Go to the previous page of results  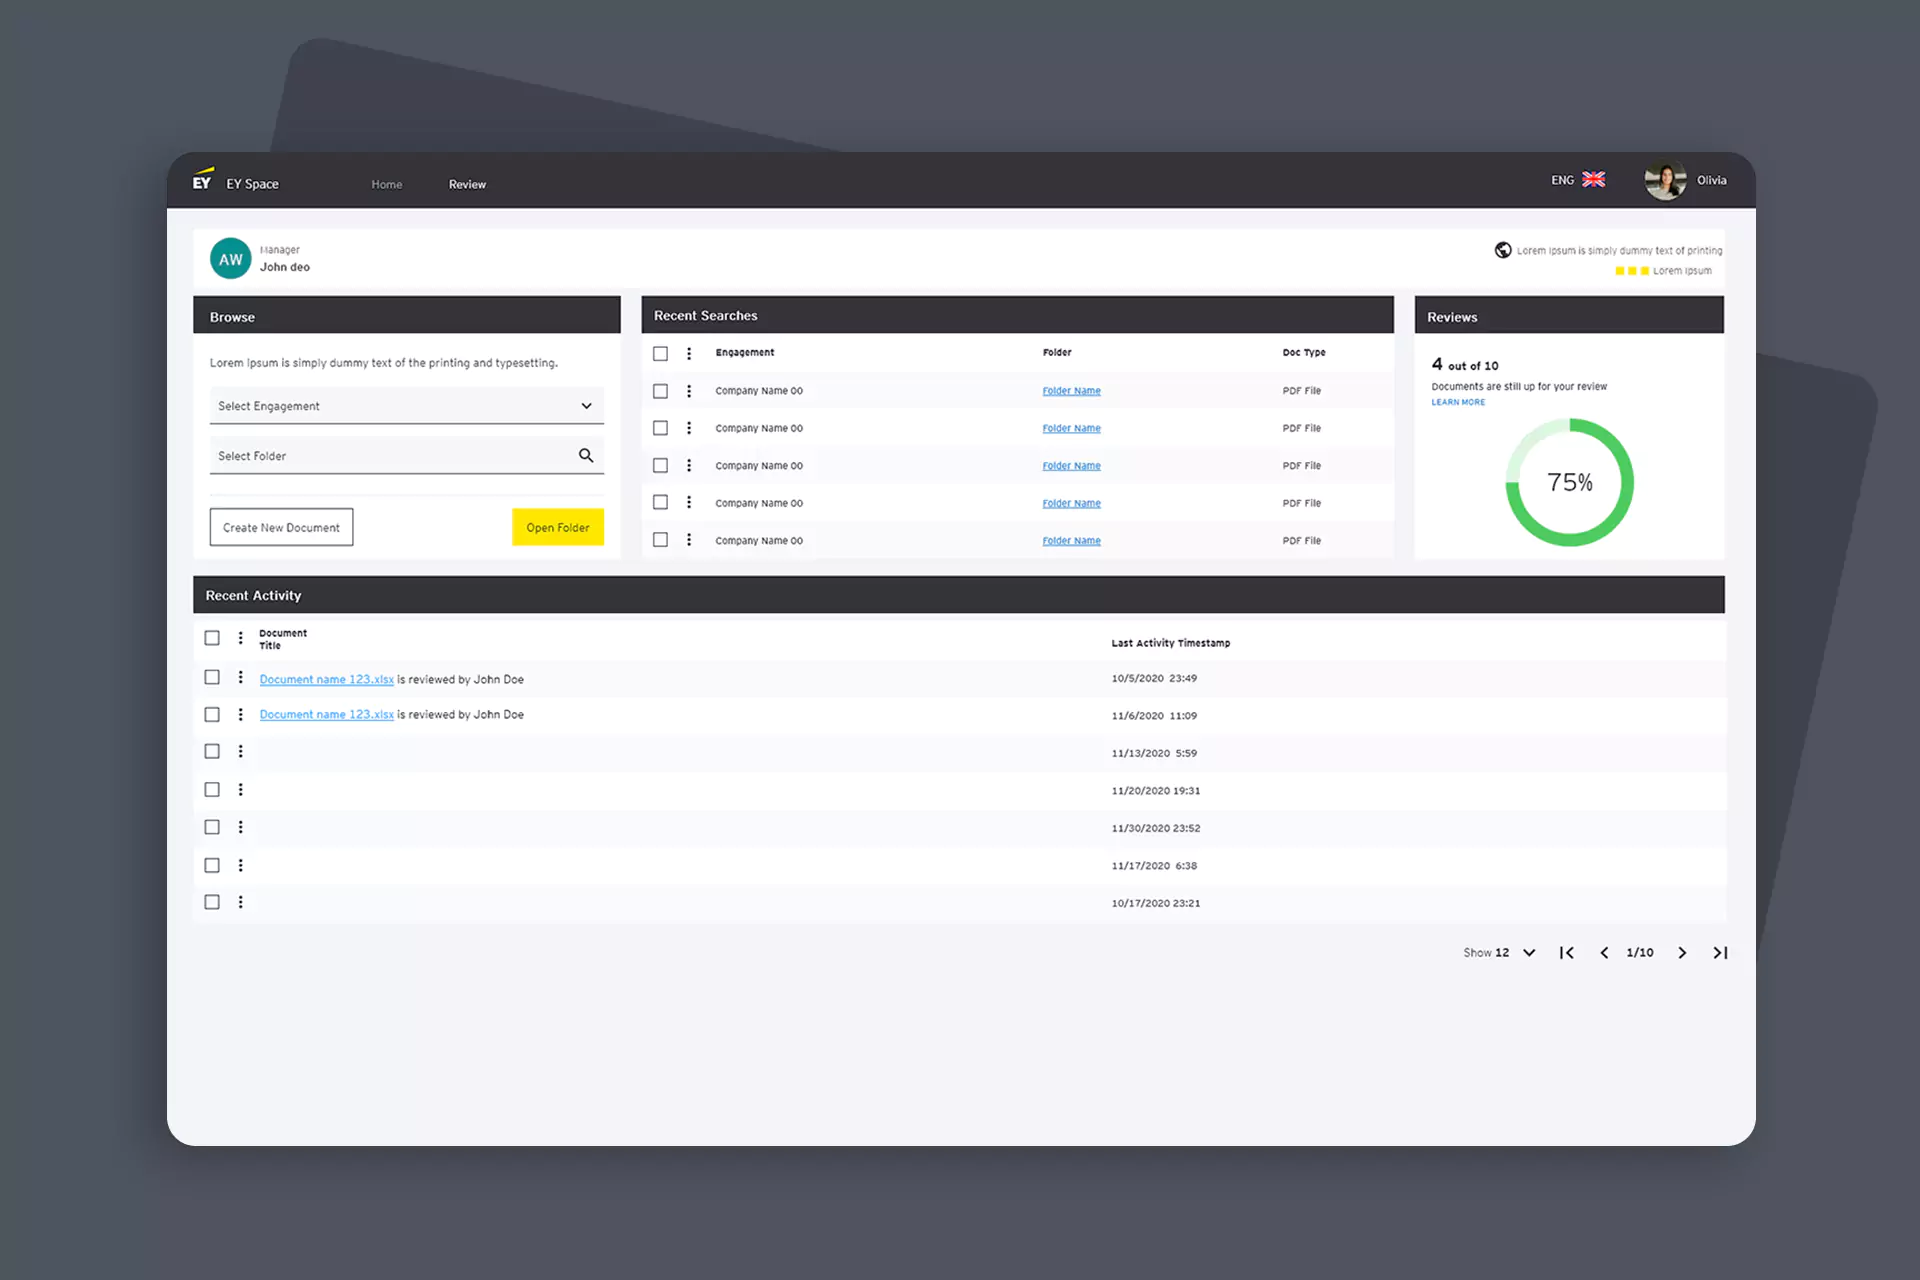click(x=1604, y=953)
